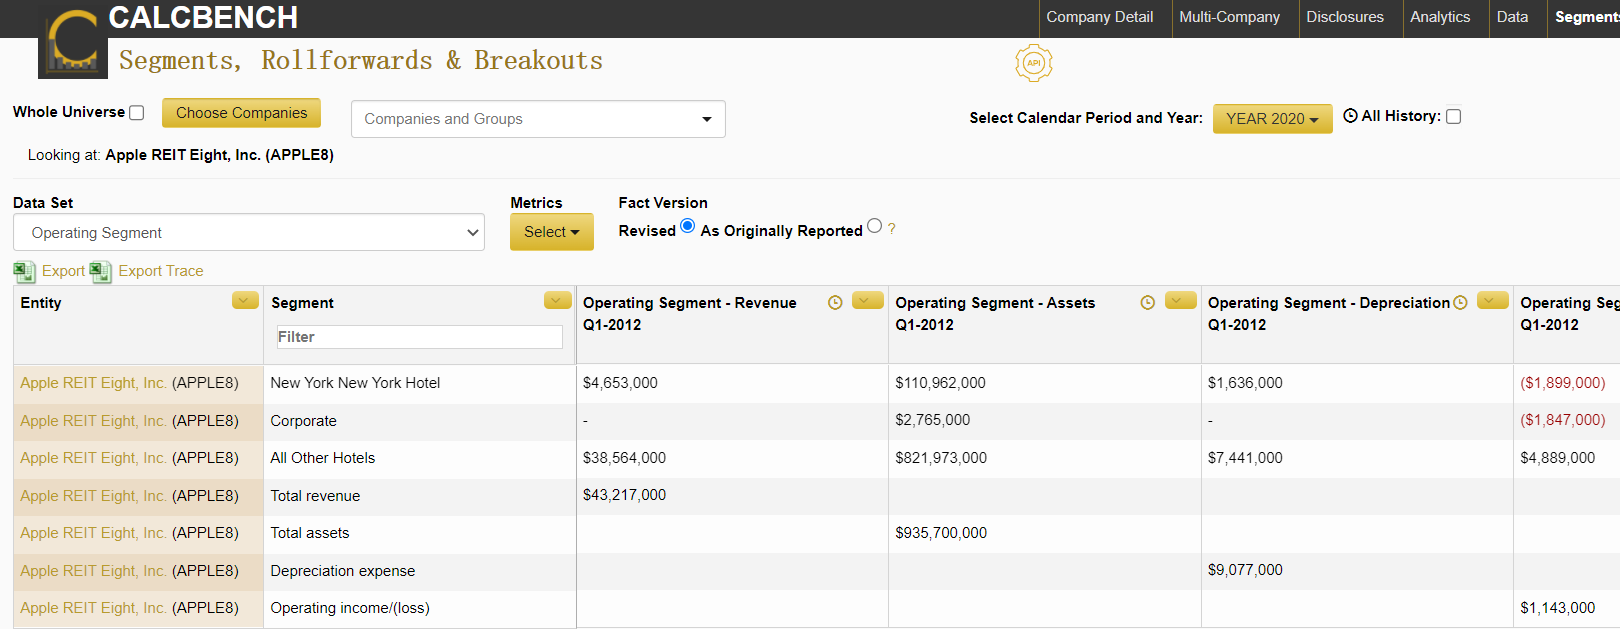Expand the Segment column menu arrow
This screenshot has width=1620, height=629.
click(558, 300)
